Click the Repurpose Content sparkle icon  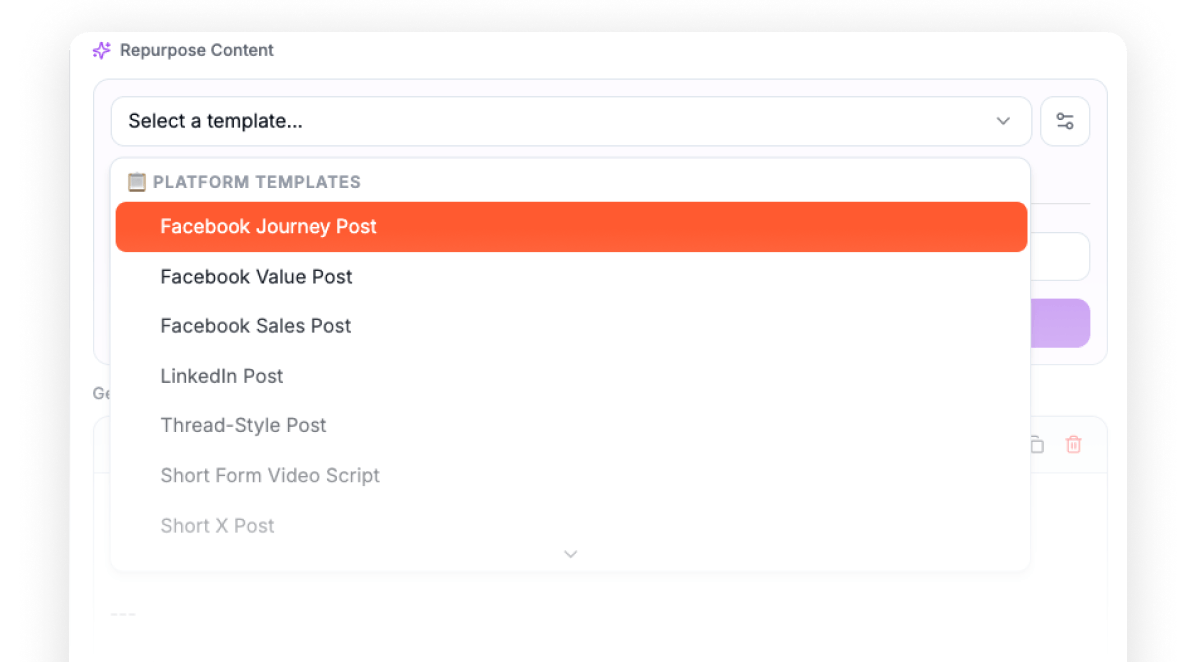coord(101,50)
